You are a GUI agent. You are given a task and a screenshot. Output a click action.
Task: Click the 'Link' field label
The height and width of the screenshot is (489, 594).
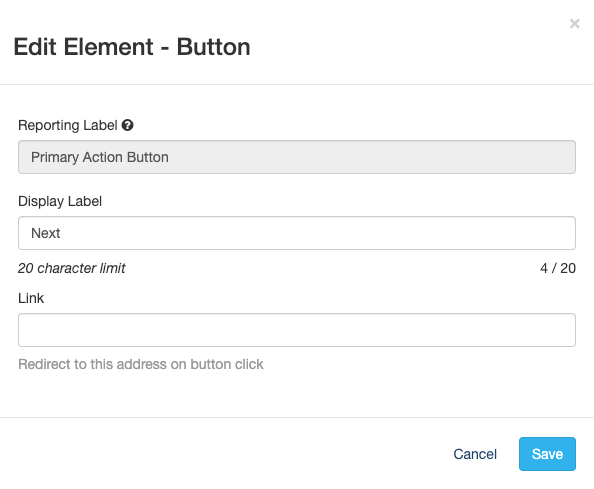(x=31, y=298)
